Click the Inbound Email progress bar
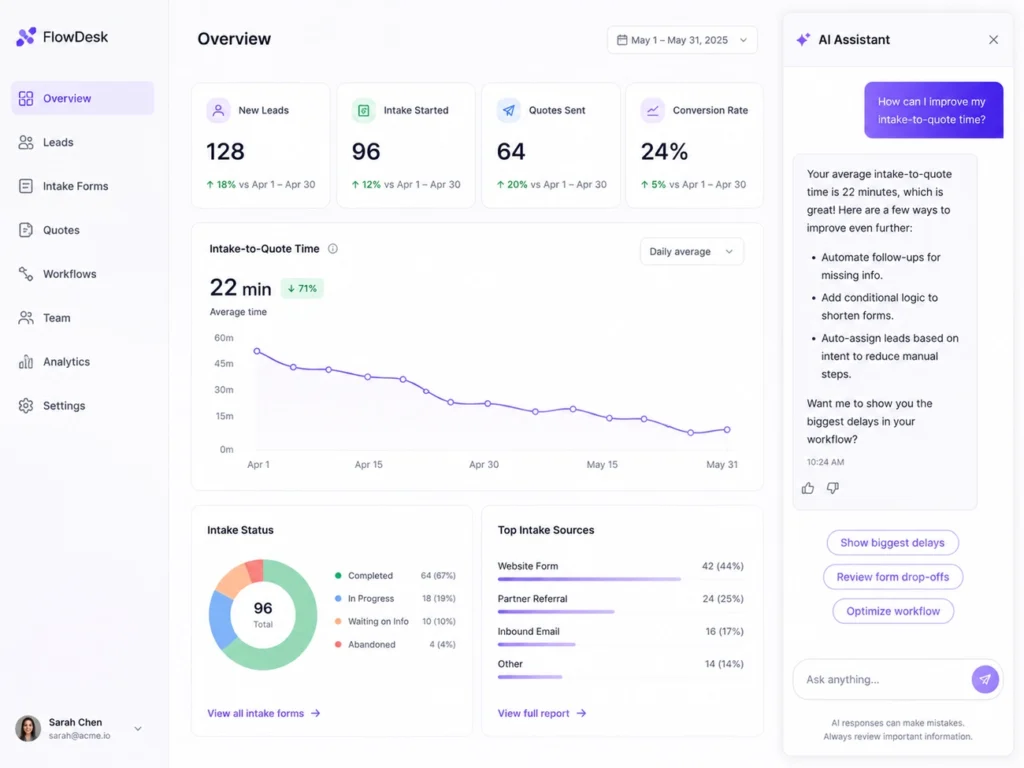 (537, 645)
